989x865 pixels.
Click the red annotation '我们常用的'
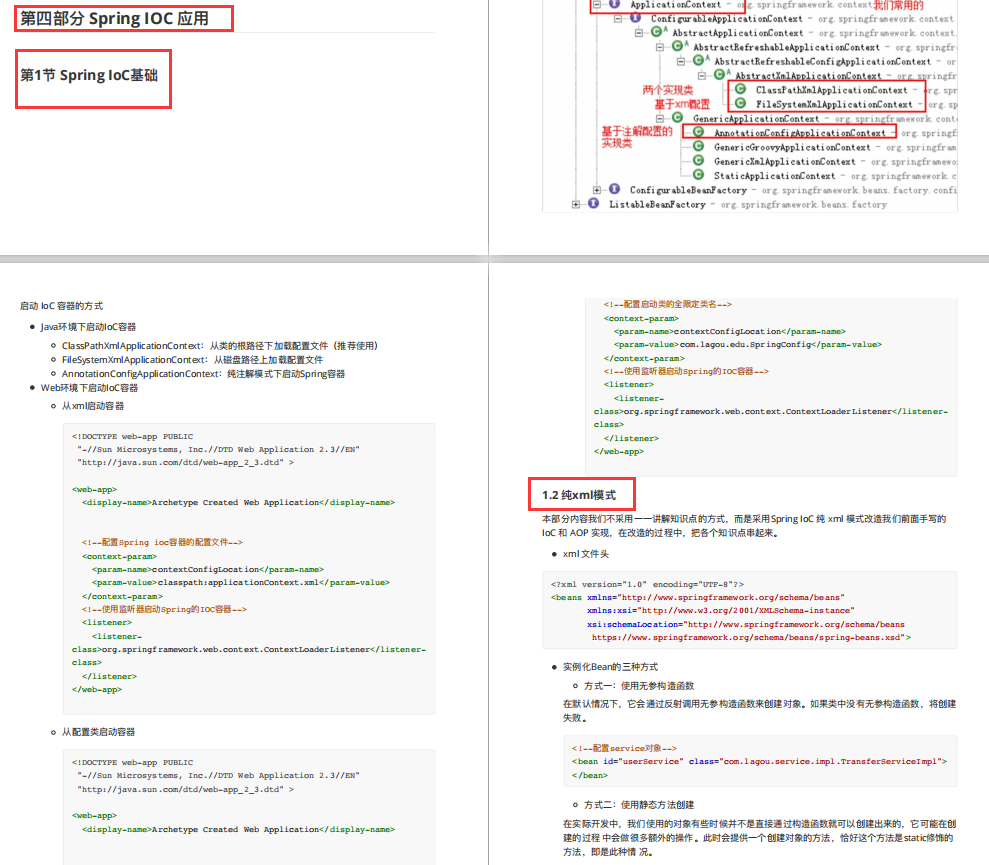tap(898, 5)
